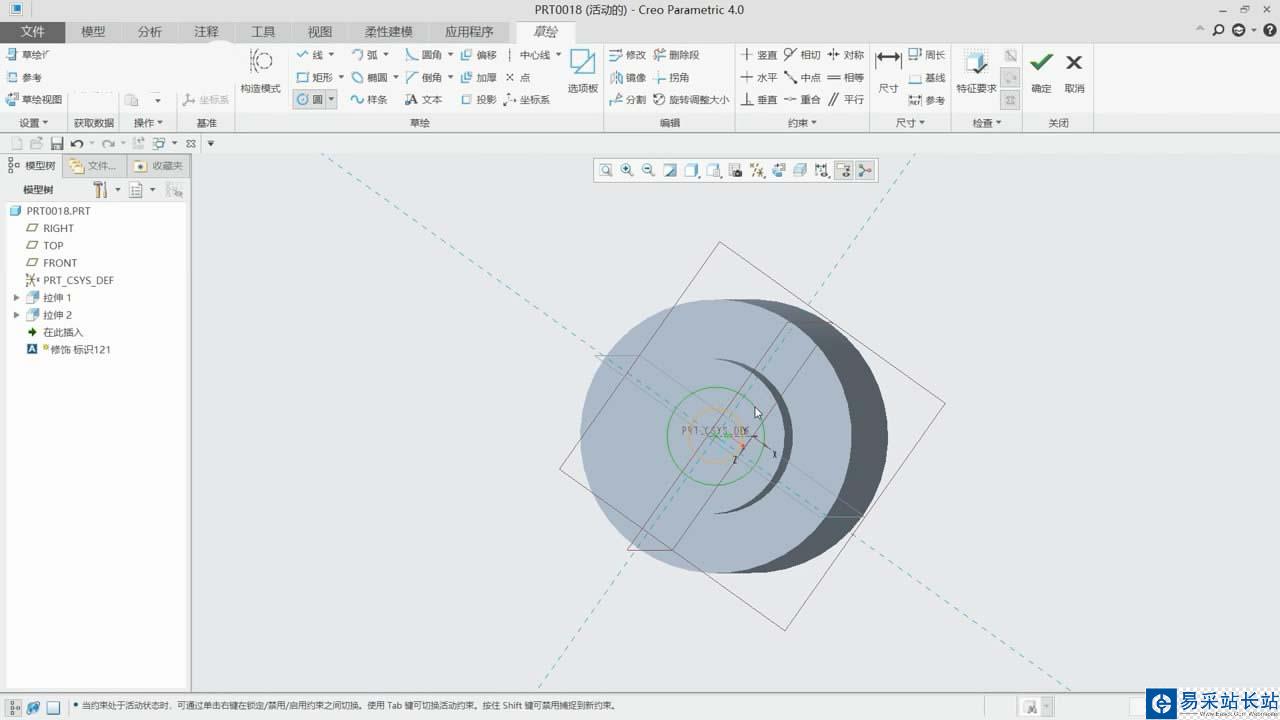This screenshot has height=720, width=1280.
Task: Open the 选项板 (Palette)
Action: coord(583,70)
